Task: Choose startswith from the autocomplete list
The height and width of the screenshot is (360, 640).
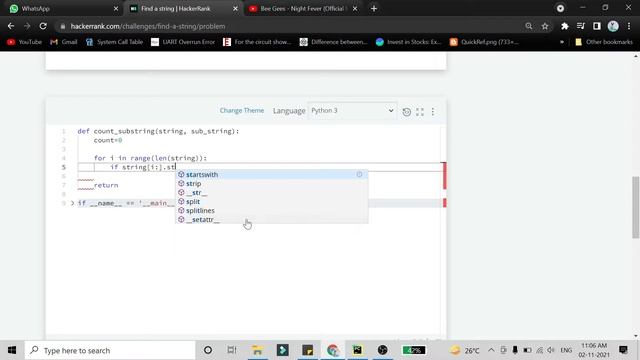Action: (x=271, y=174)
